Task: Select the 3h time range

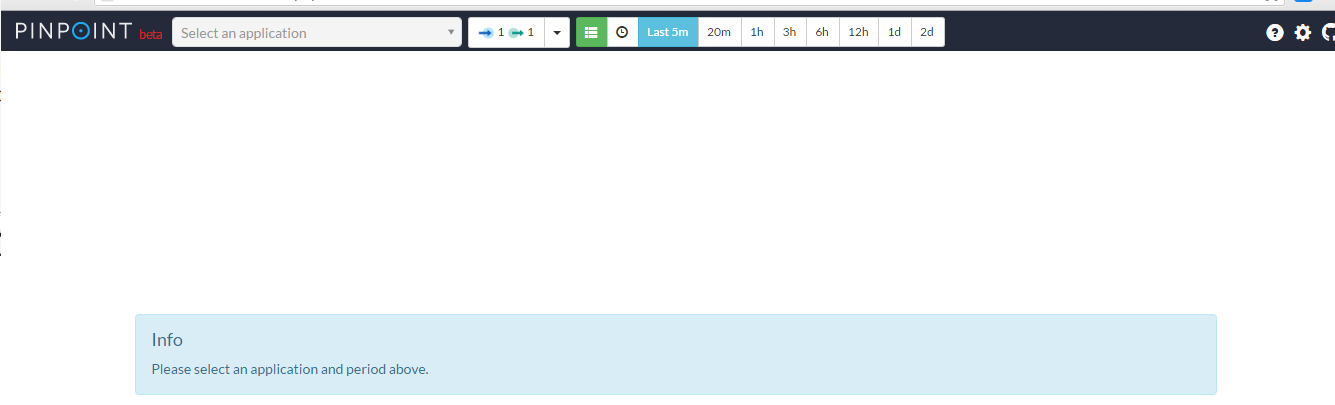Action: (790, 33)
